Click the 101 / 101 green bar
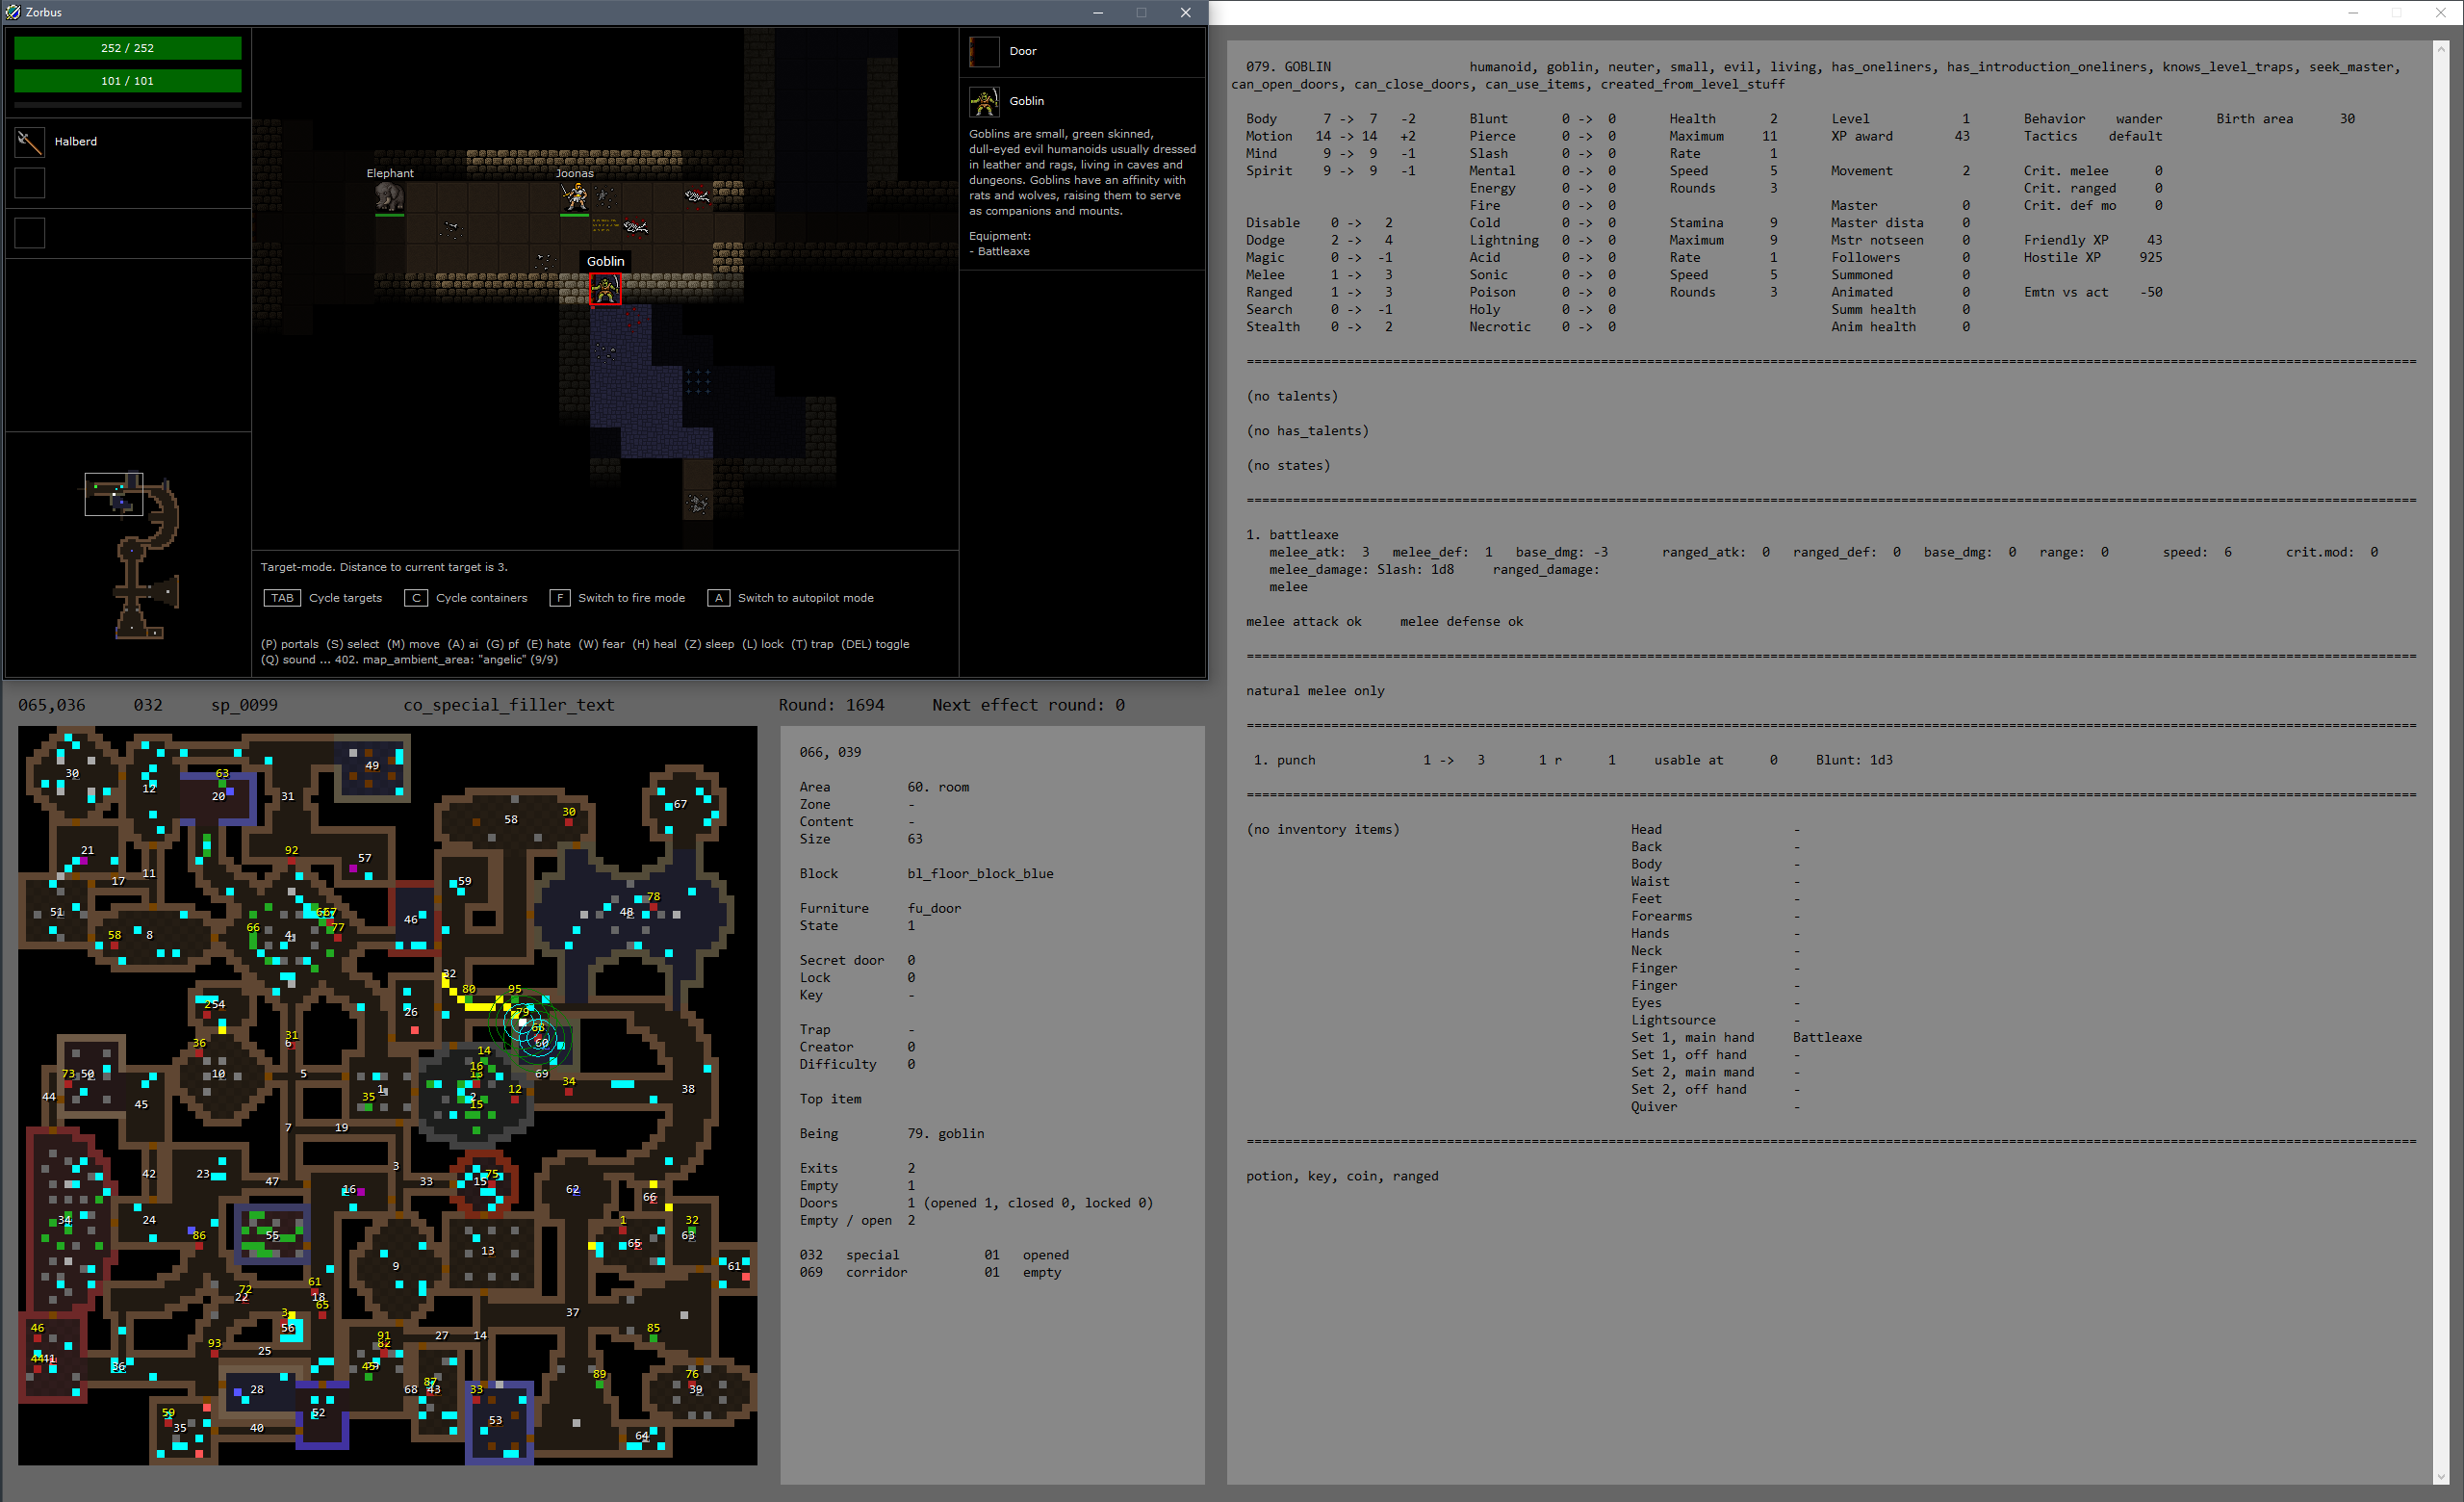Image resolution: width=2464 pixels, height=1502 pixels. 127,81
